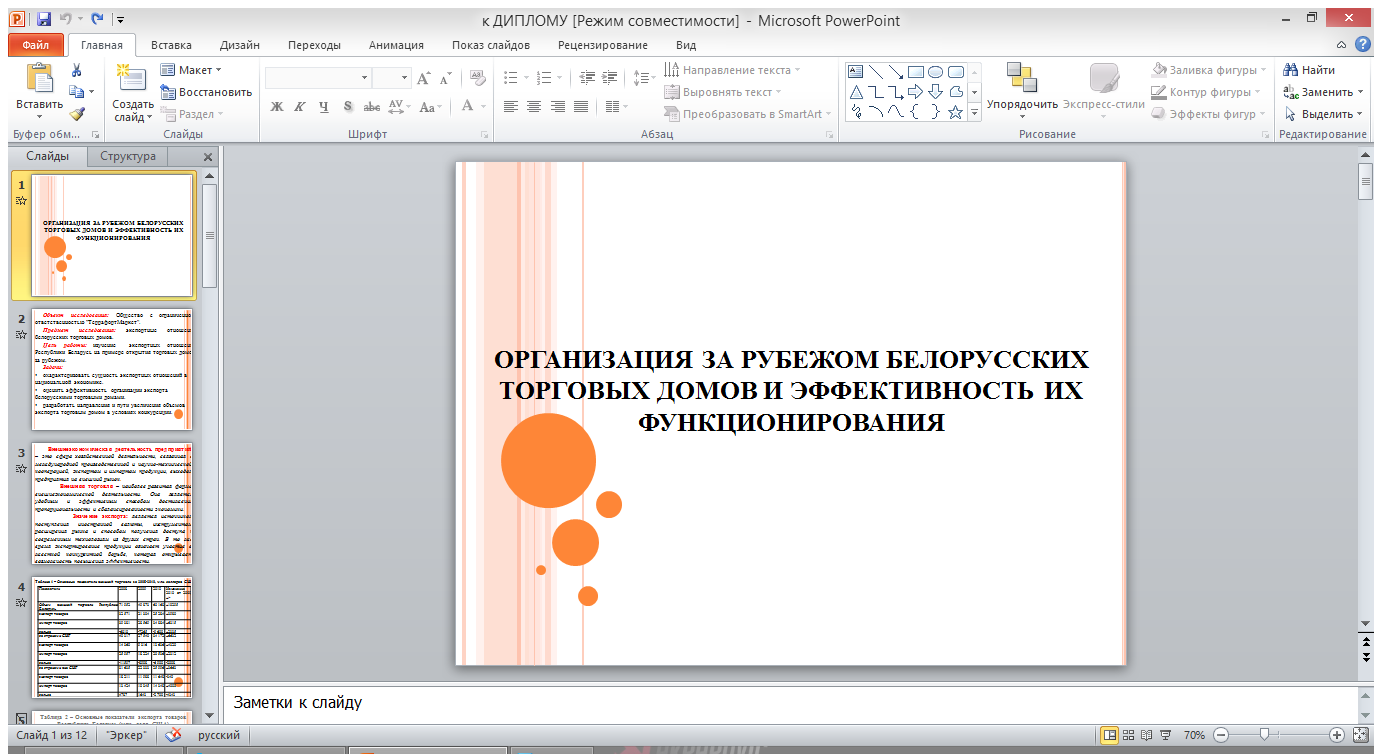Click the Восстановить reset button
The width and height of the screenshot is (1382, 754).
206,92
